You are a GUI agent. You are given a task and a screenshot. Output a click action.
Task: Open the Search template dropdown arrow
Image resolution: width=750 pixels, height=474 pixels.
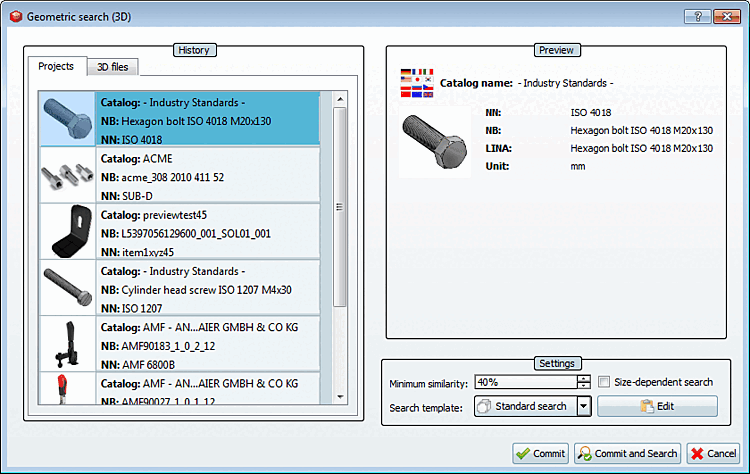[584, 407]
